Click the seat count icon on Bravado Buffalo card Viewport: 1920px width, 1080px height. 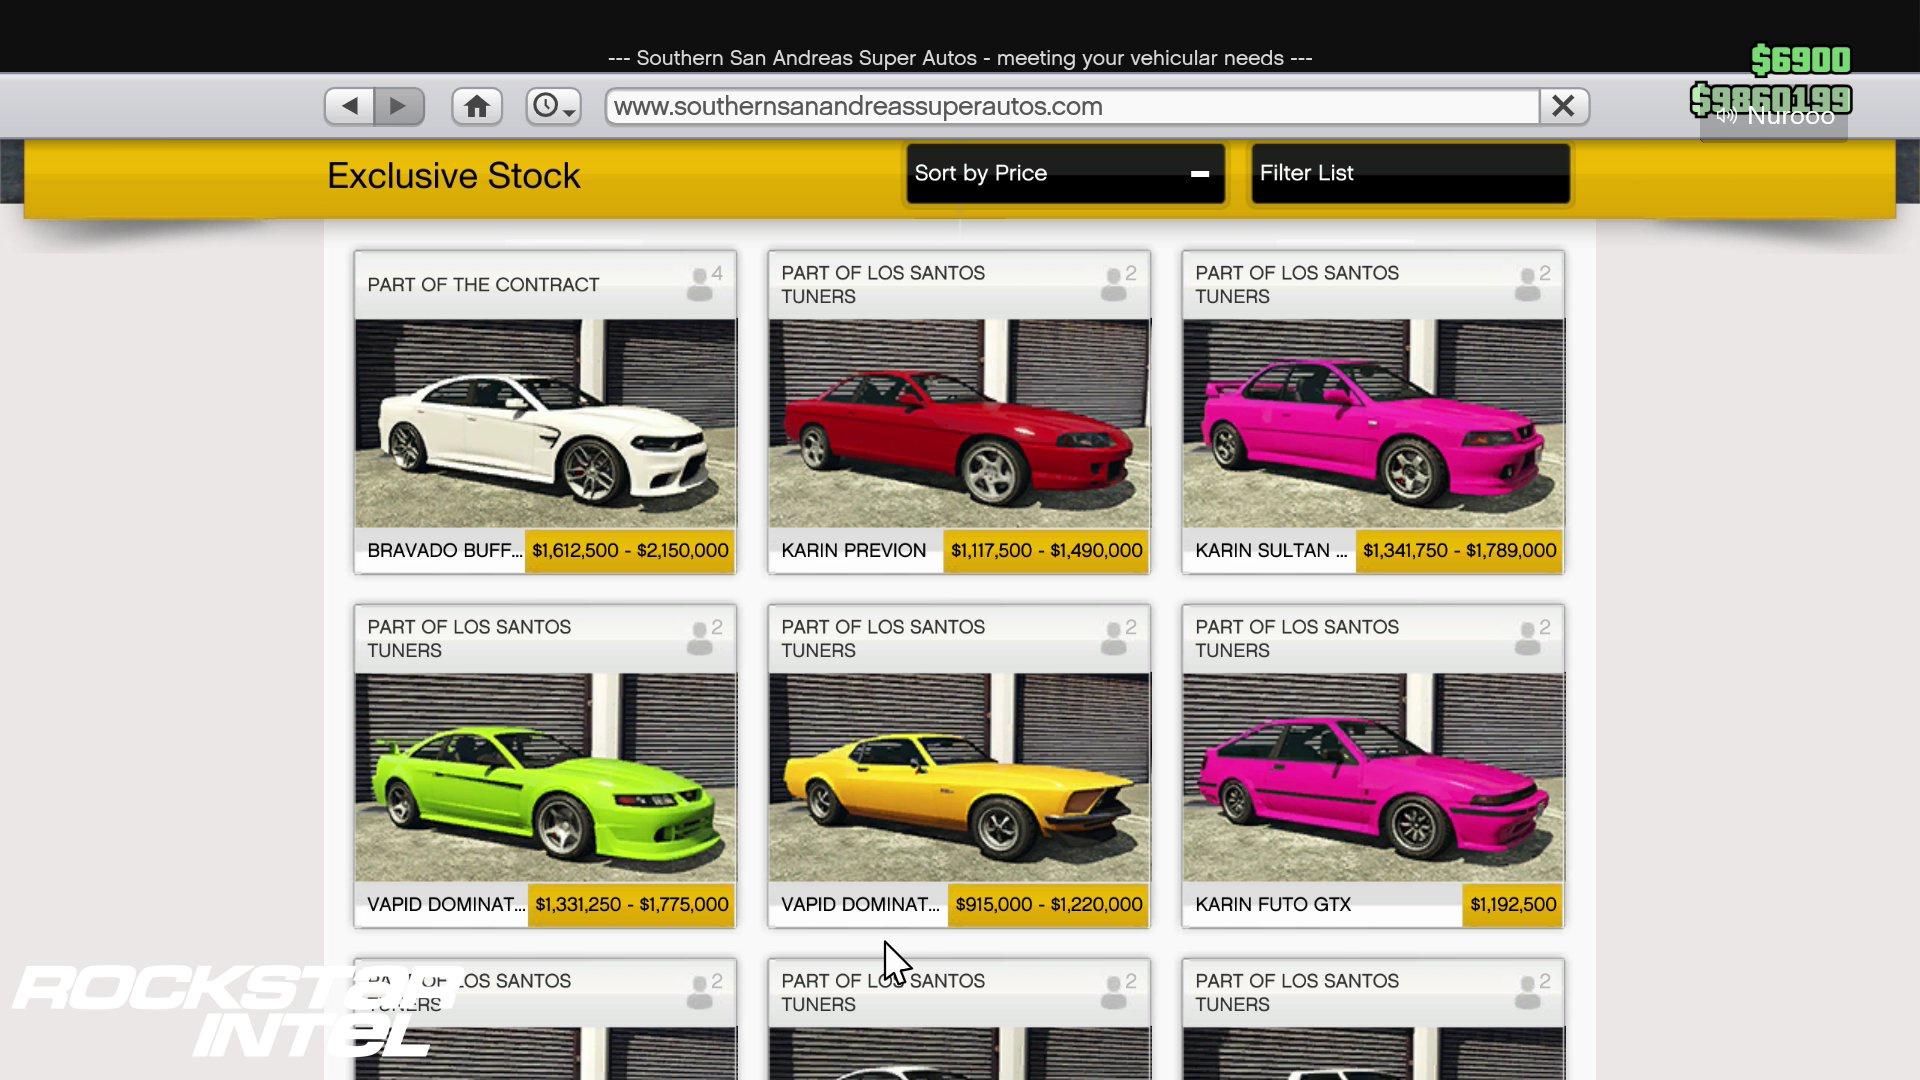pos(704,283)
